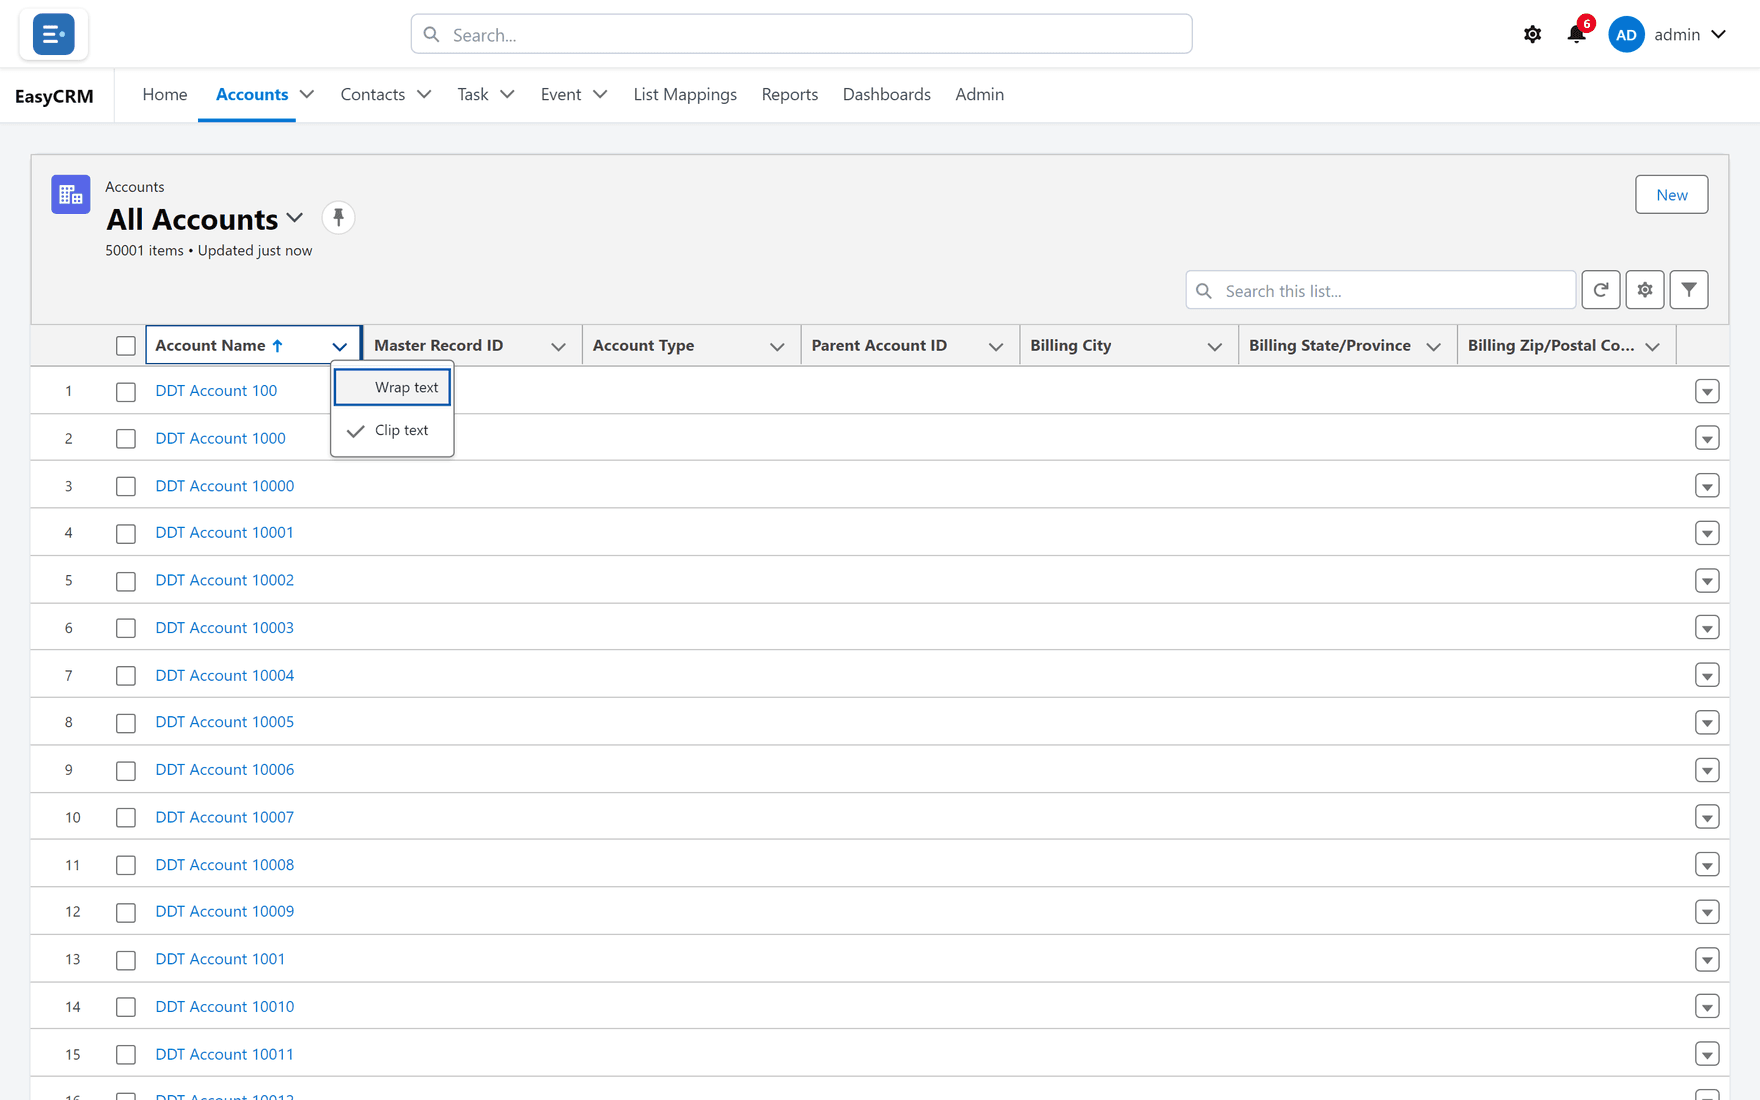Open list view controls gear

coord(1645,290)
